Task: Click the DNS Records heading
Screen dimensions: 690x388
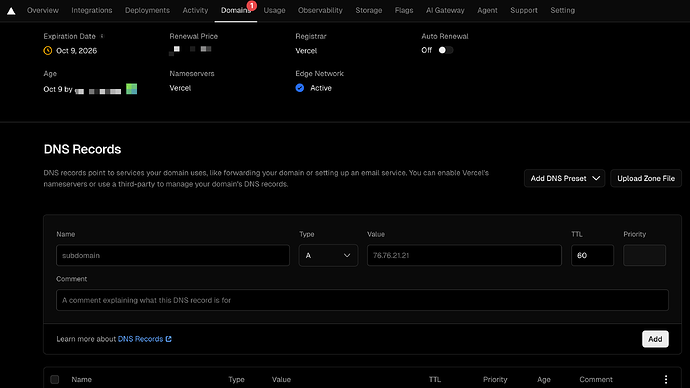Action: [x=82, y=149]
